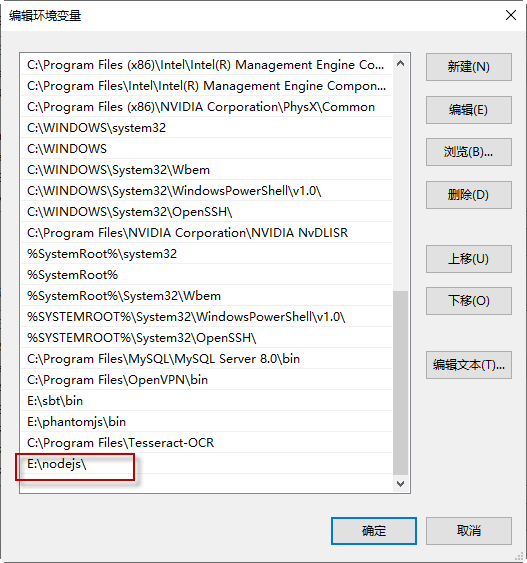This screenshot has height=563, width=527.
Task: Select the E:\phantomjs\bin entry
Action: point(206,422)
